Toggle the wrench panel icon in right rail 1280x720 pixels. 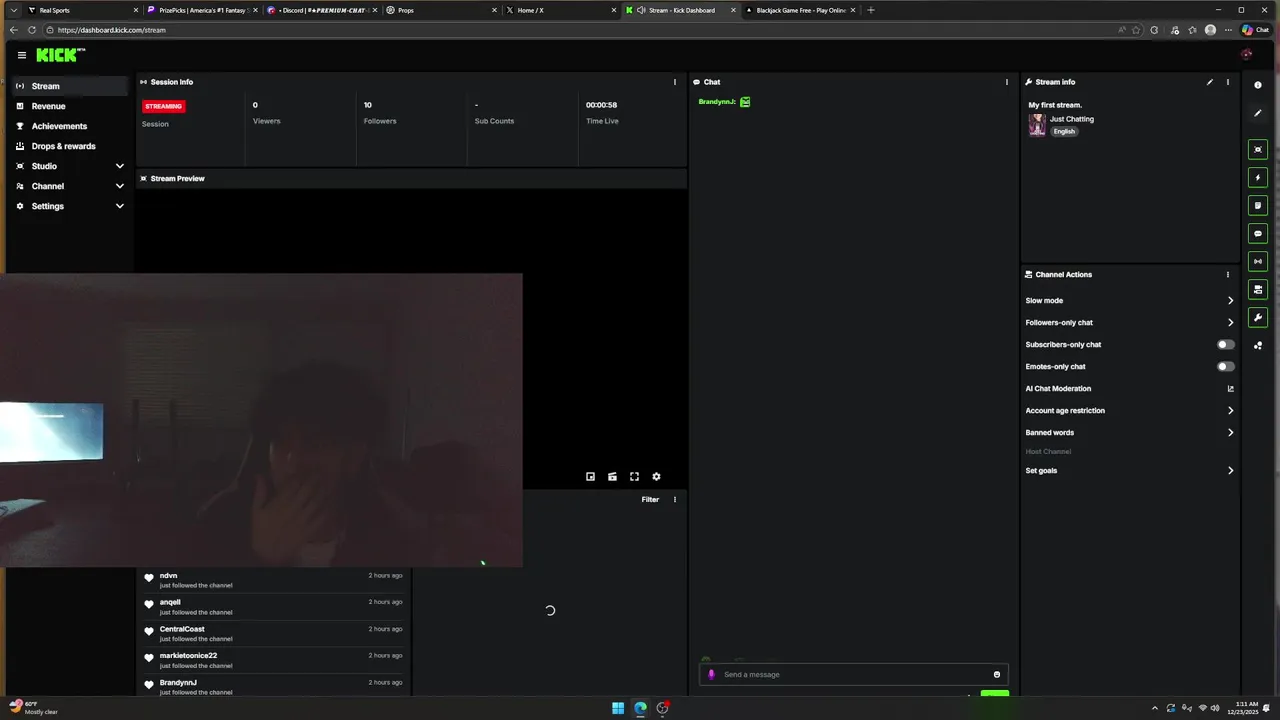(1258, 317)
